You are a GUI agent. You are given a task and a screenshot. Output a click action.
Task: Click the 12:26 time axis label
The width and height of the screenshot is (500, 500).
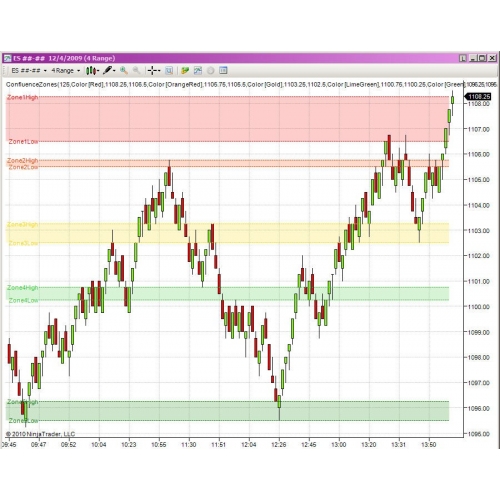(279, 444)
